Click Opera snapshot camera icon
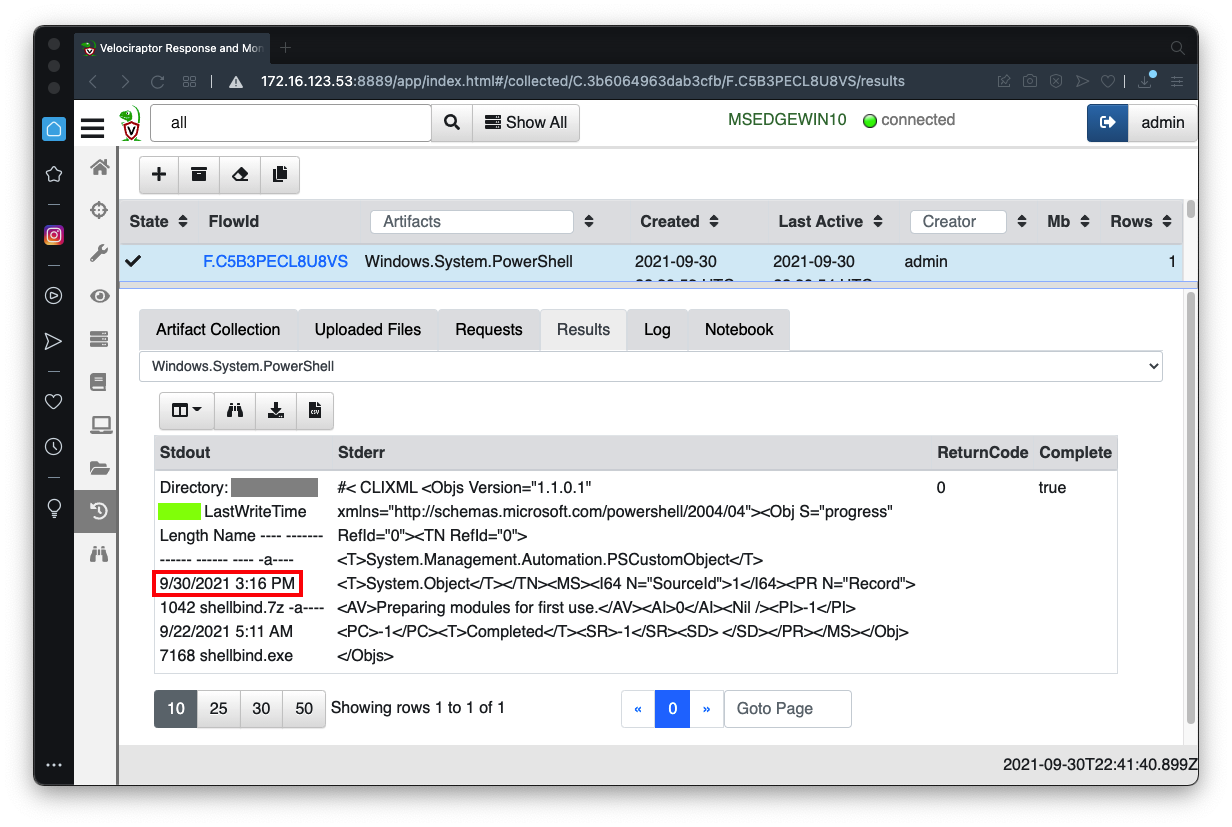 coord(1030,81)
